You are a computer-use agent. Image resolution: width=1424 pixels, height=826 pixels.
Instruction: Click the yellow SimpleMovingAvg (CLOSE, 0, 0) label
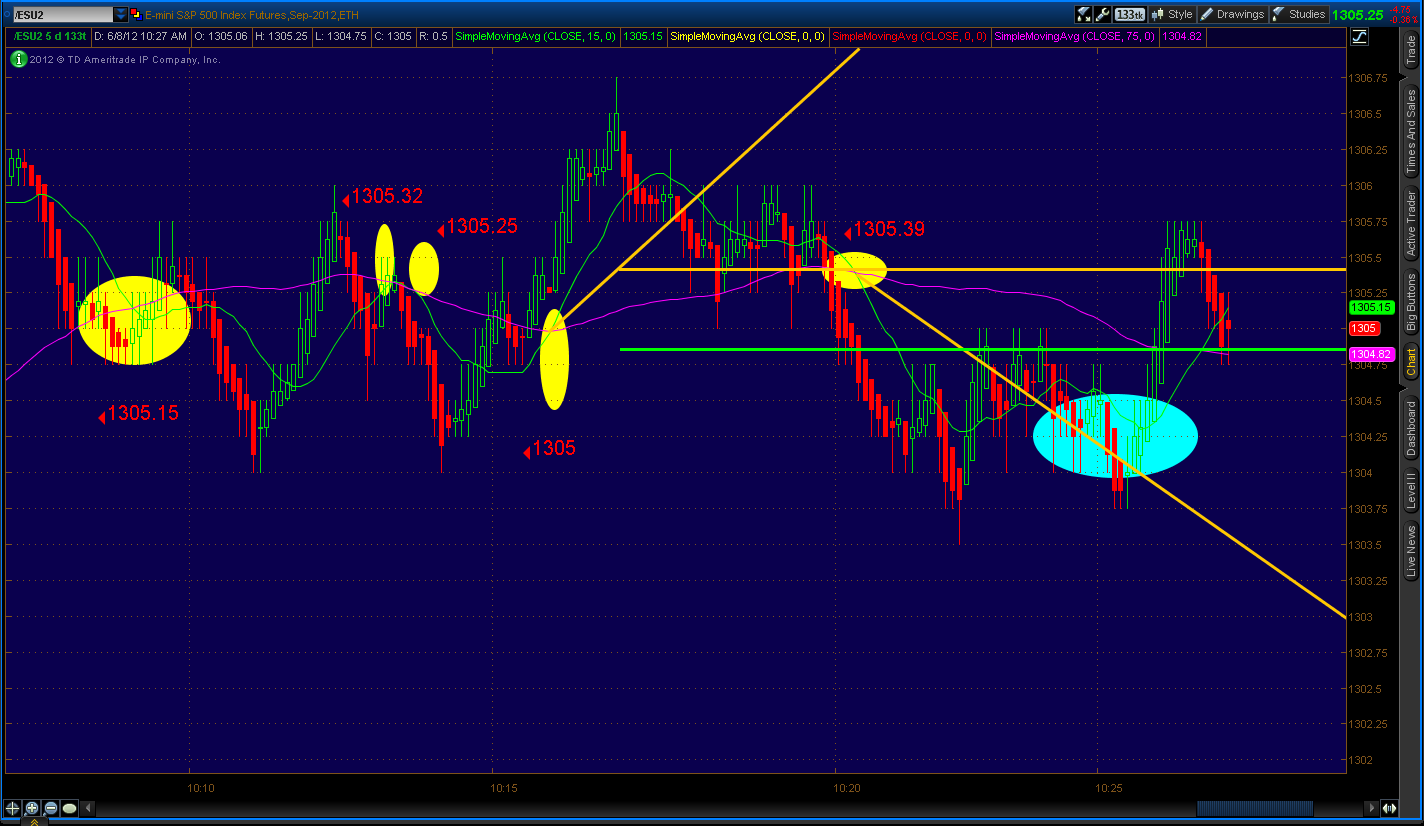(x=747, y=36)
